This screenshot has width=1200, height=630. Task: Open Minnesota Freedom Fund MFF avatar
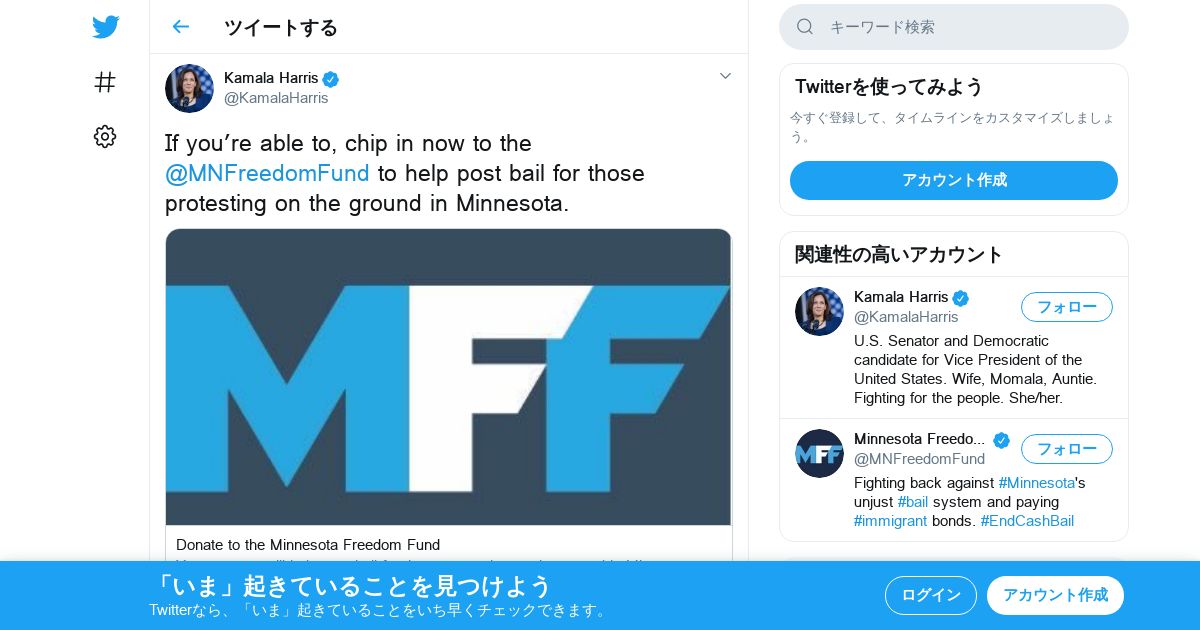tap(819, 454)
